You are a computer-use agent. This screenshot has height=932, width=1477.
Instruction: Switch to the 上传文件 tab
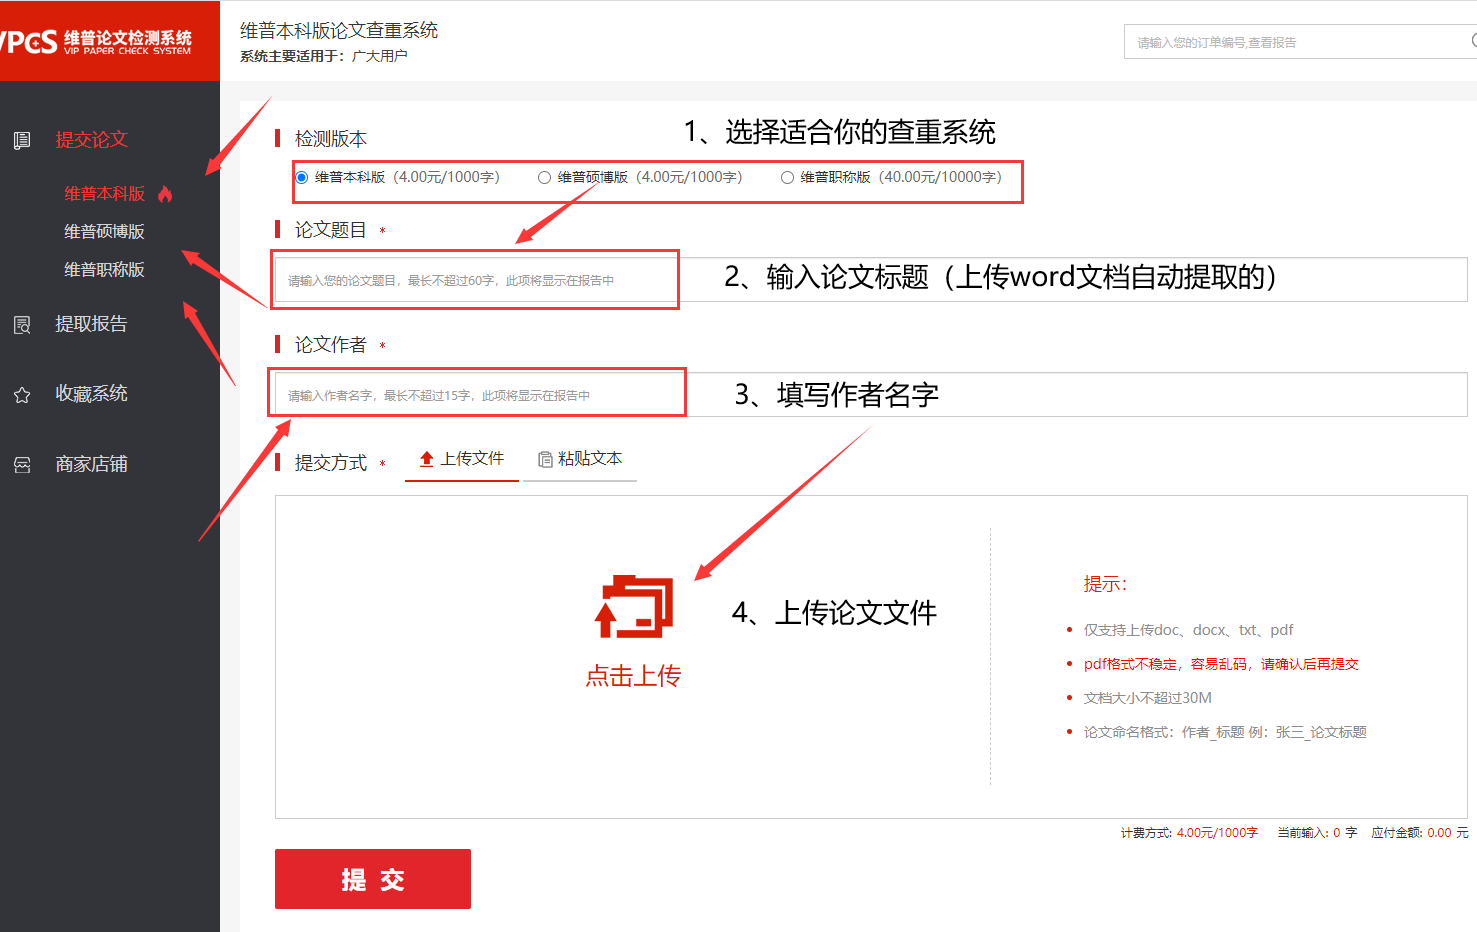(x=462, y=459)
